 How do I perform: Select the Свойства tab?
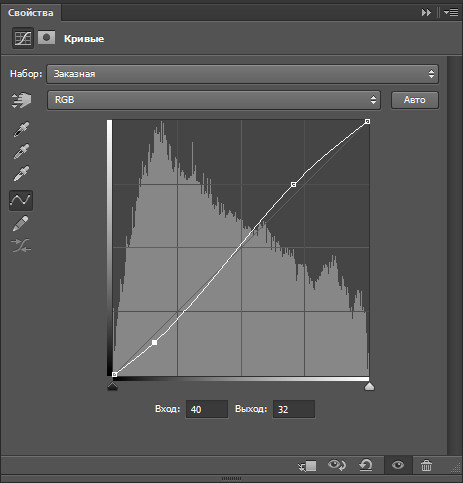31,13
